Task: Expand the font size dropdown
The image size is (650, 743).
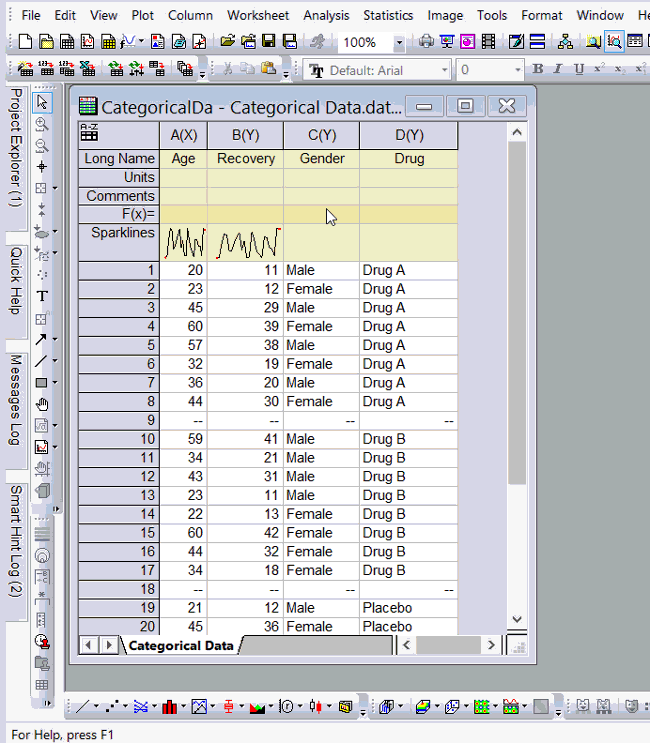Action: pyautogui.click(x=516, y=70)
